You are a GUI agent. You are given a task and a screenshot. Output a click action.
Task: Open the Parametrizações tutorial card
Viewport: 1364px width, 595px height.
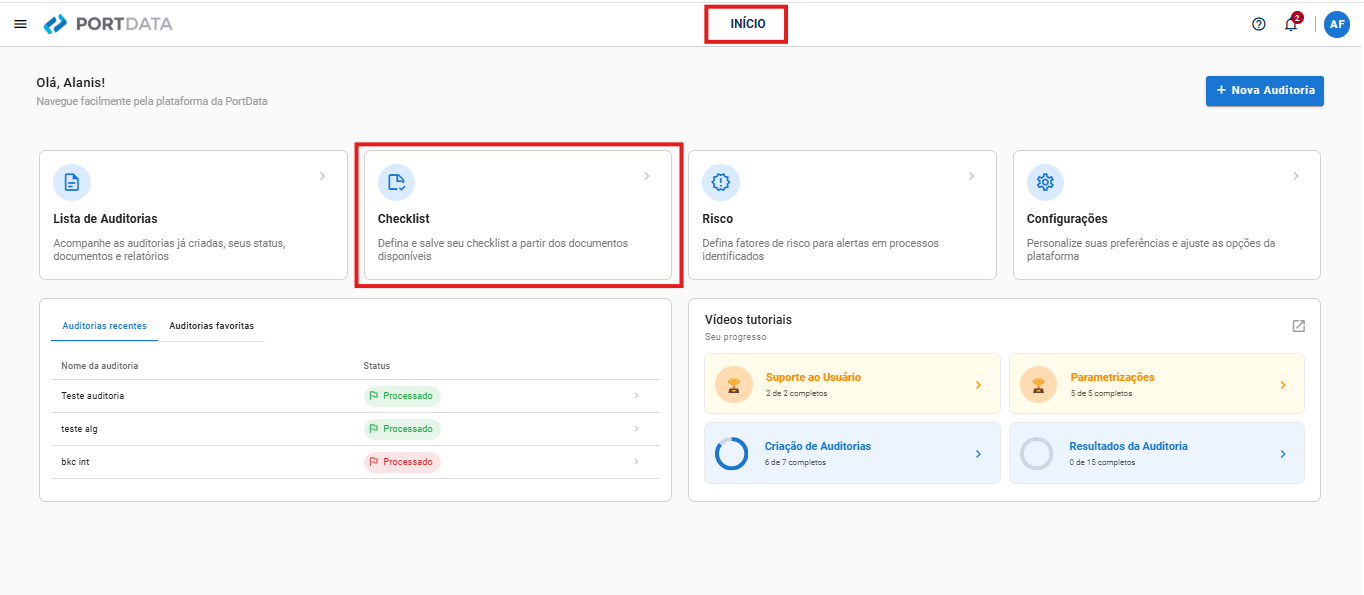click(1157, 384)
